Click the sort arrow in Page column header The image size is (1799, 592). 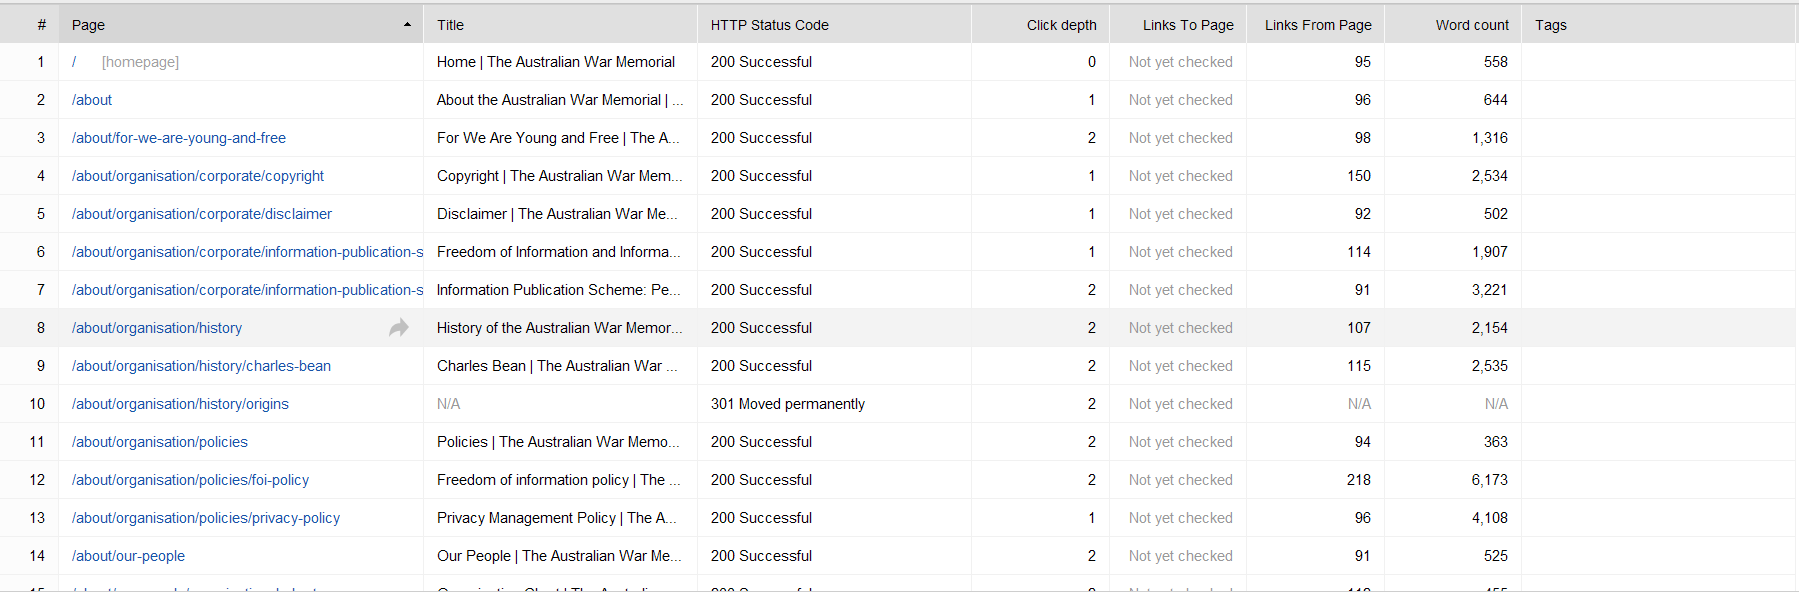[407, 25]
